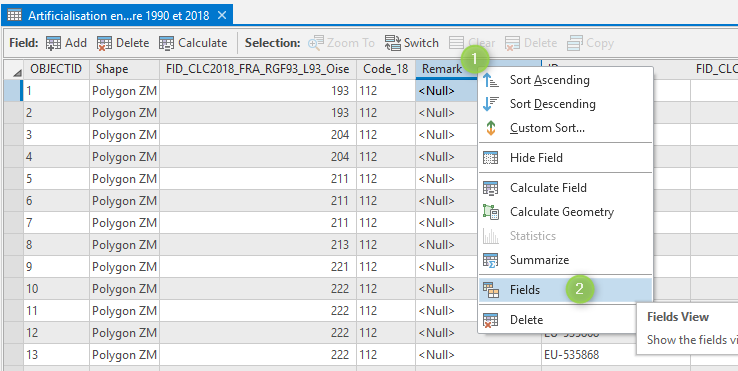Click the Null Remark cell in row 1
This screenshot has height=371, width=738.
point(447,91)
